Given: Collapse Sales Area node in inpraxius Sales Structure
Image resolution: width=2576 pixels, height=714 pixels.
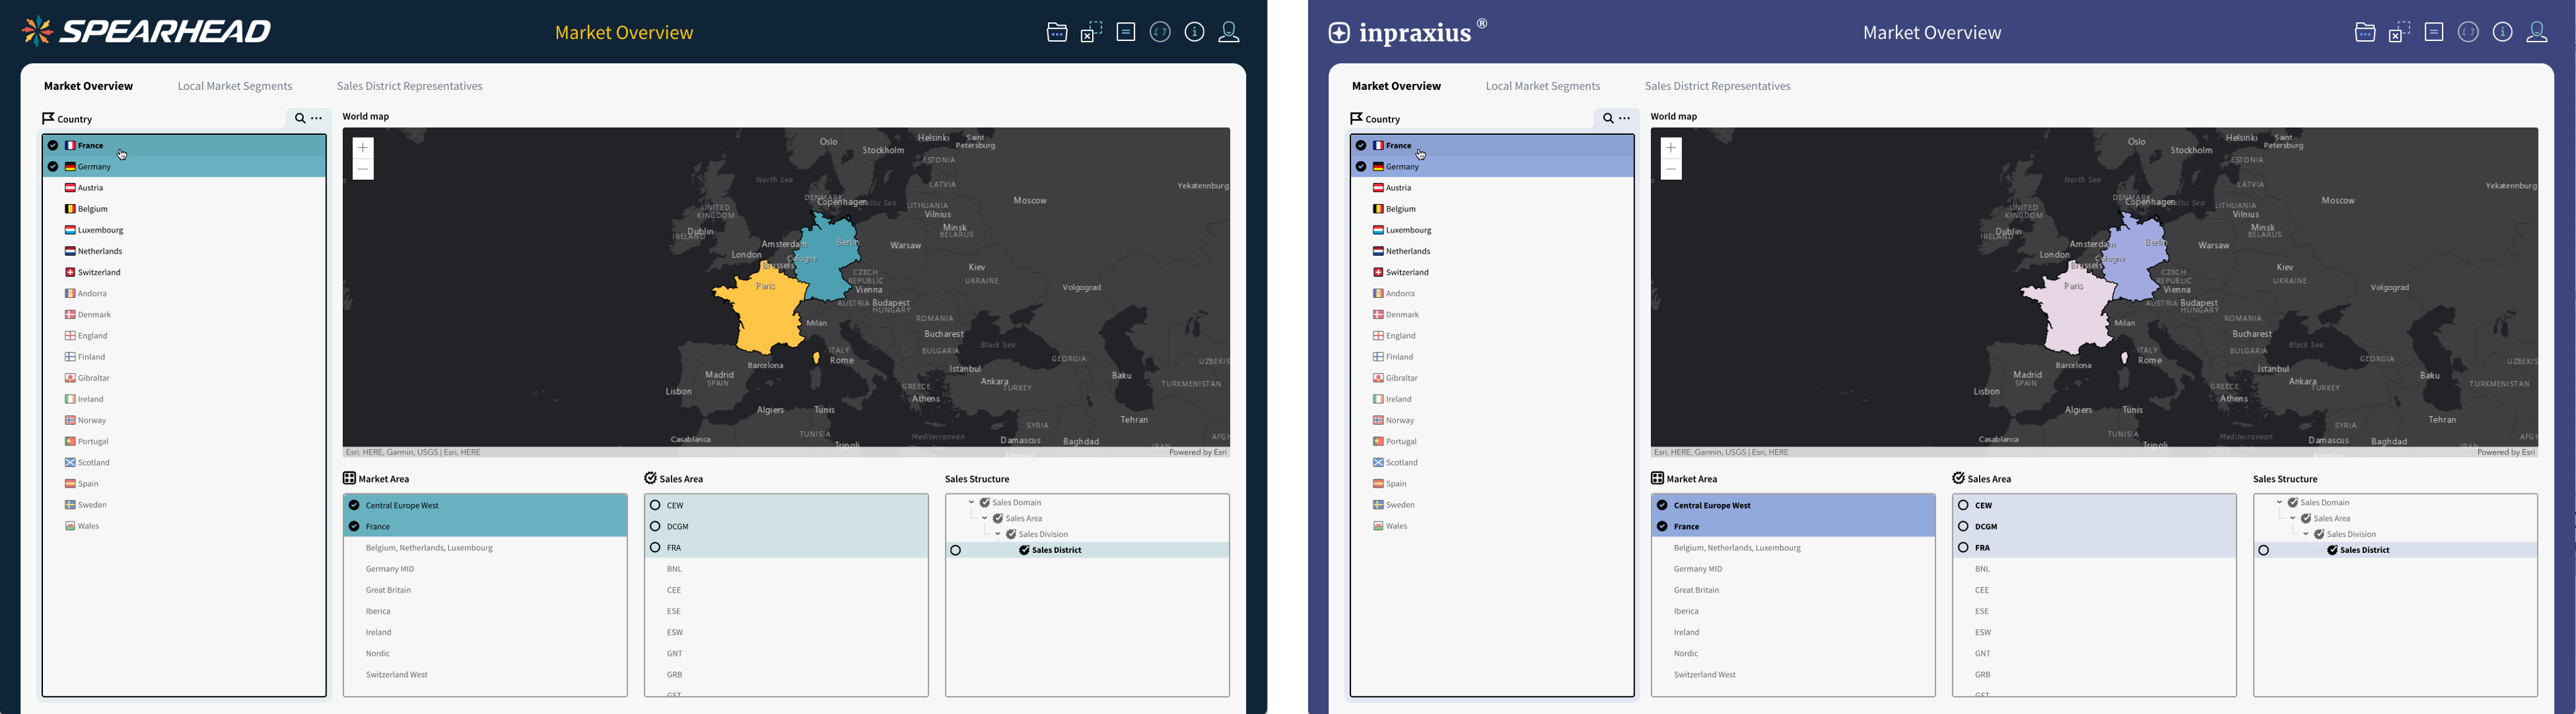Looking at the screenshot, I should [x=2293, y=518].
